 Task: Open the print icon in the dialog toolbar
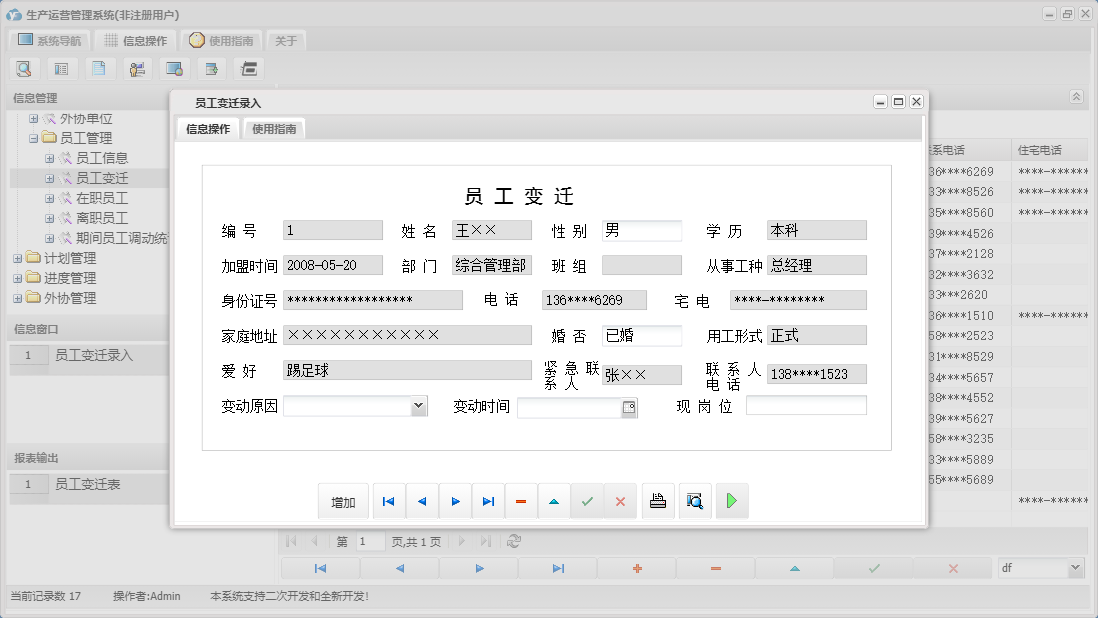click(x=658, y=501)
